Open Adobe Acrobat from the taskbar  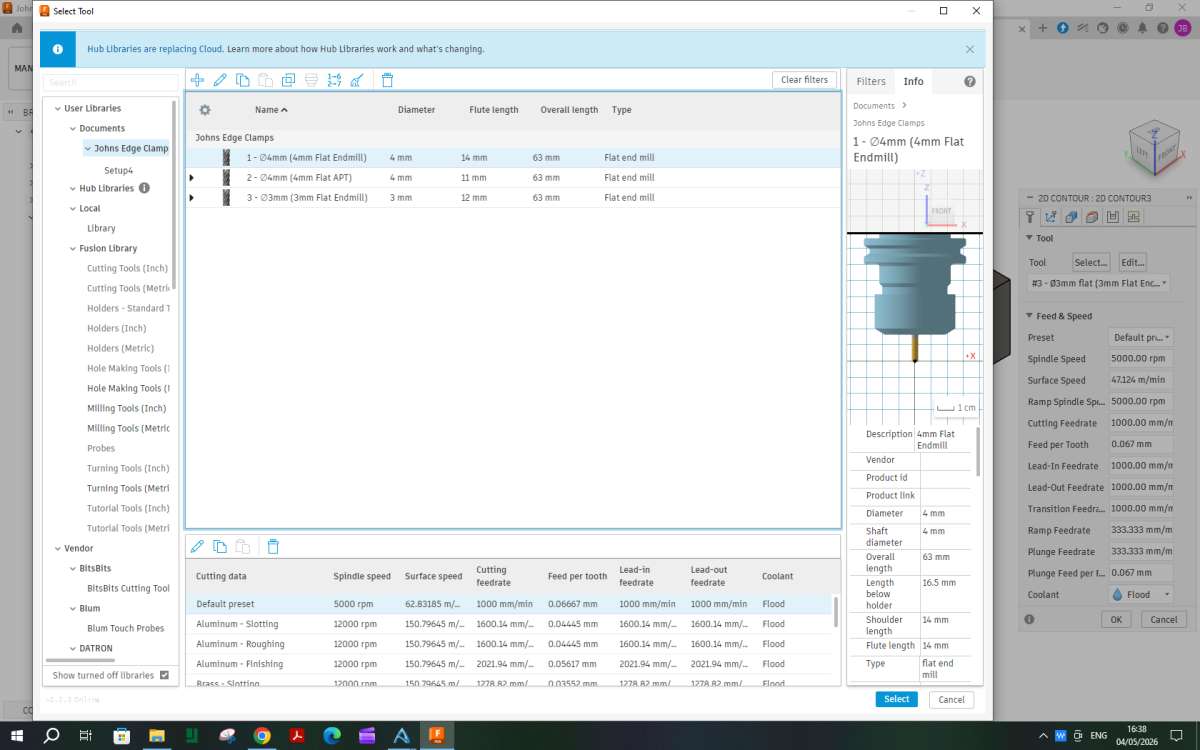click(297, 735)
